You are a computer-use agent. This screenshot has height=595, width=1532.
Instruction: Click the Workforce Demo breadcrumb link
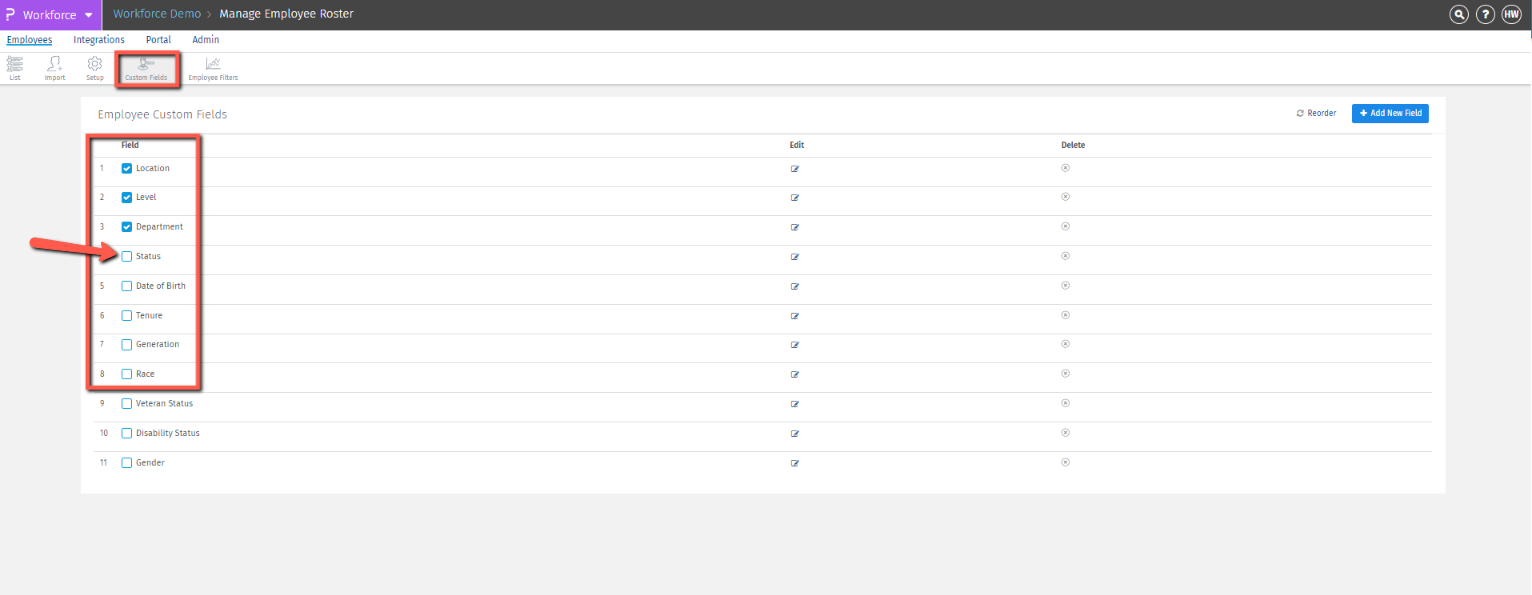157,15
